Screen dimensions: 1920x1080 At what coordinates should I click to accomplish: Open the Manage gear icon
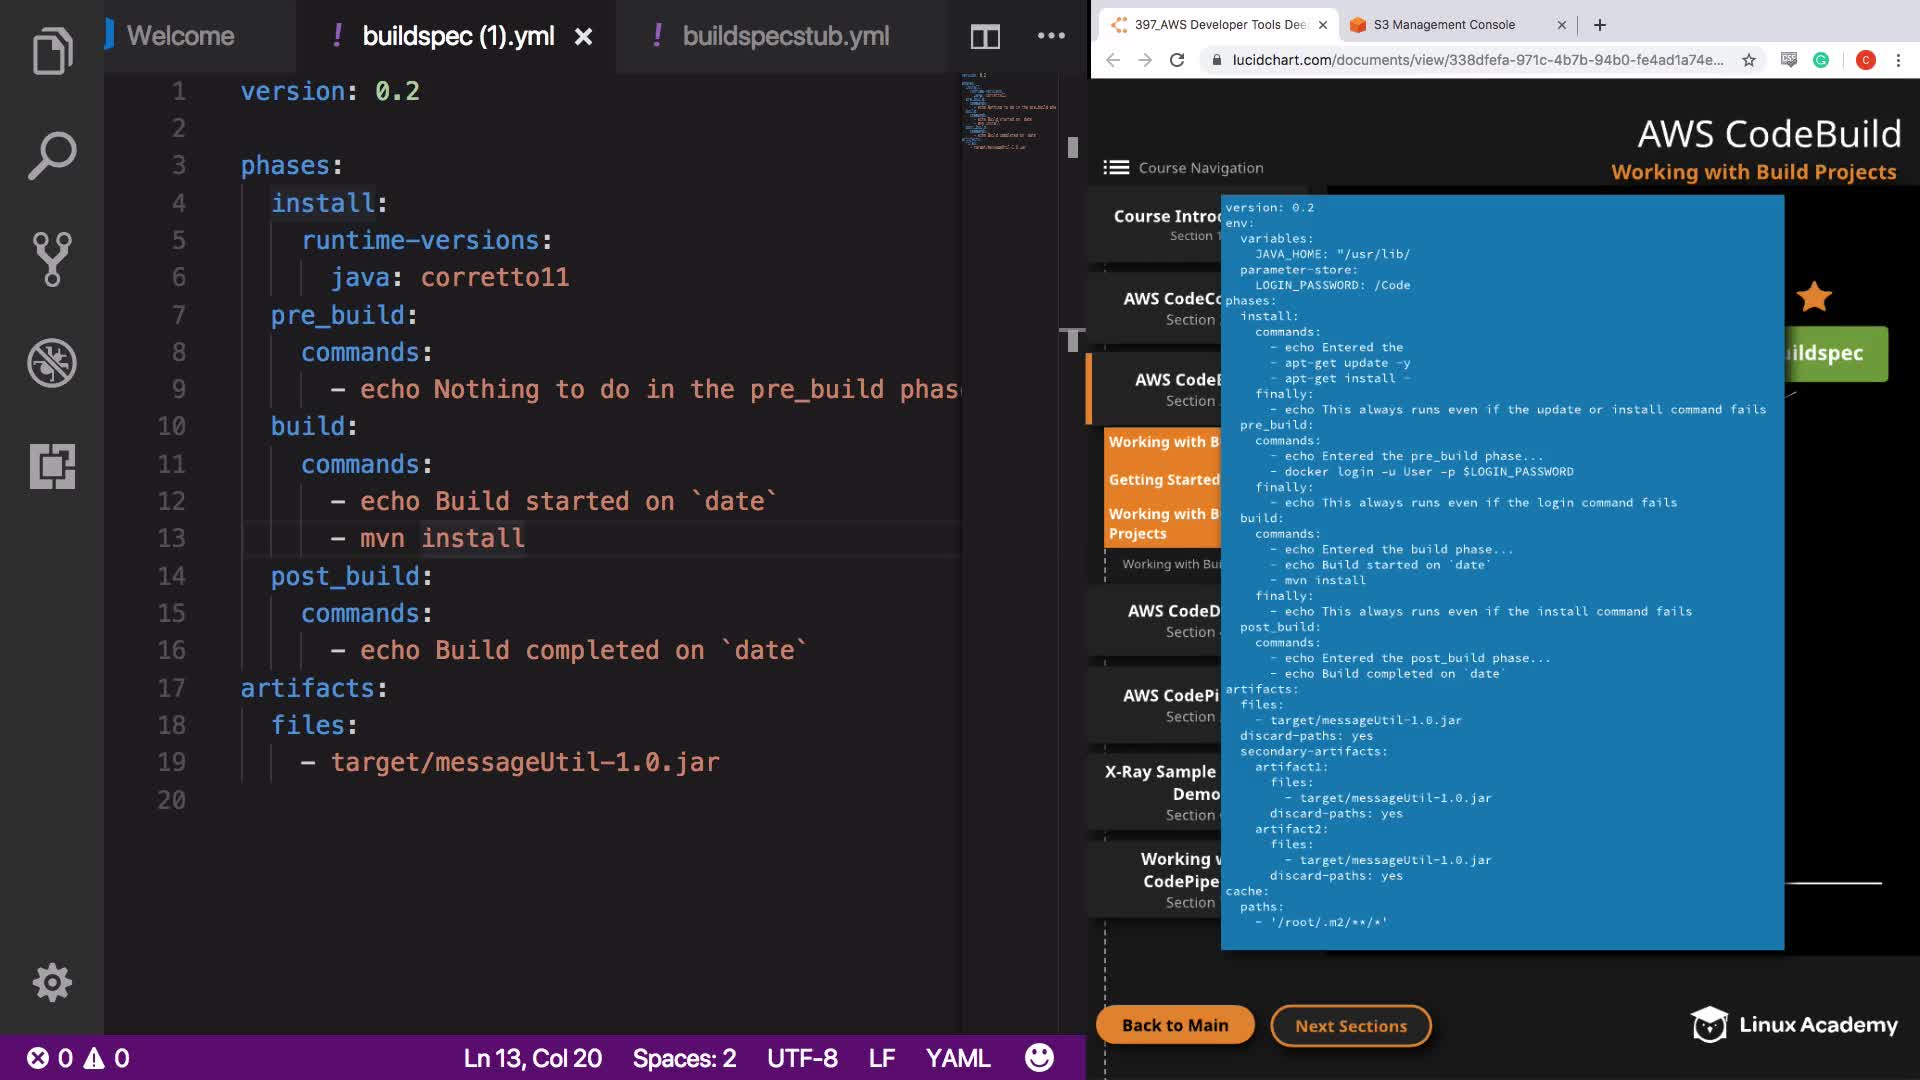pyautogui.click(x=52, y=983)
